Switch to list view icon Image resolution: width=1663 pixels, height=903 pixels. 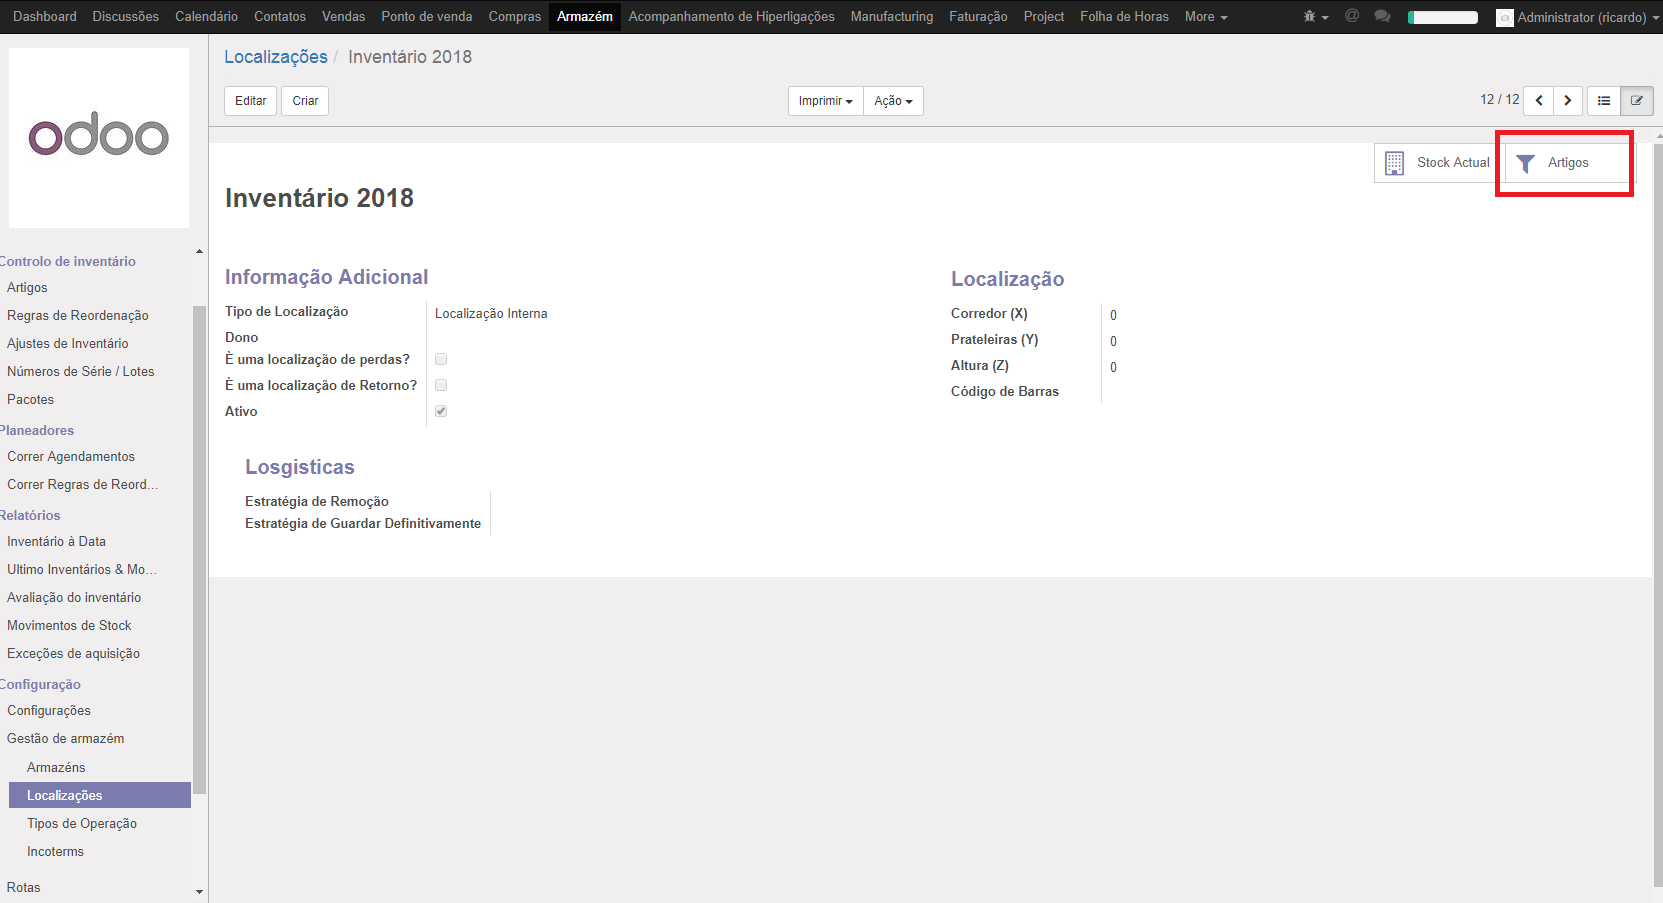tap(1604, 100)
